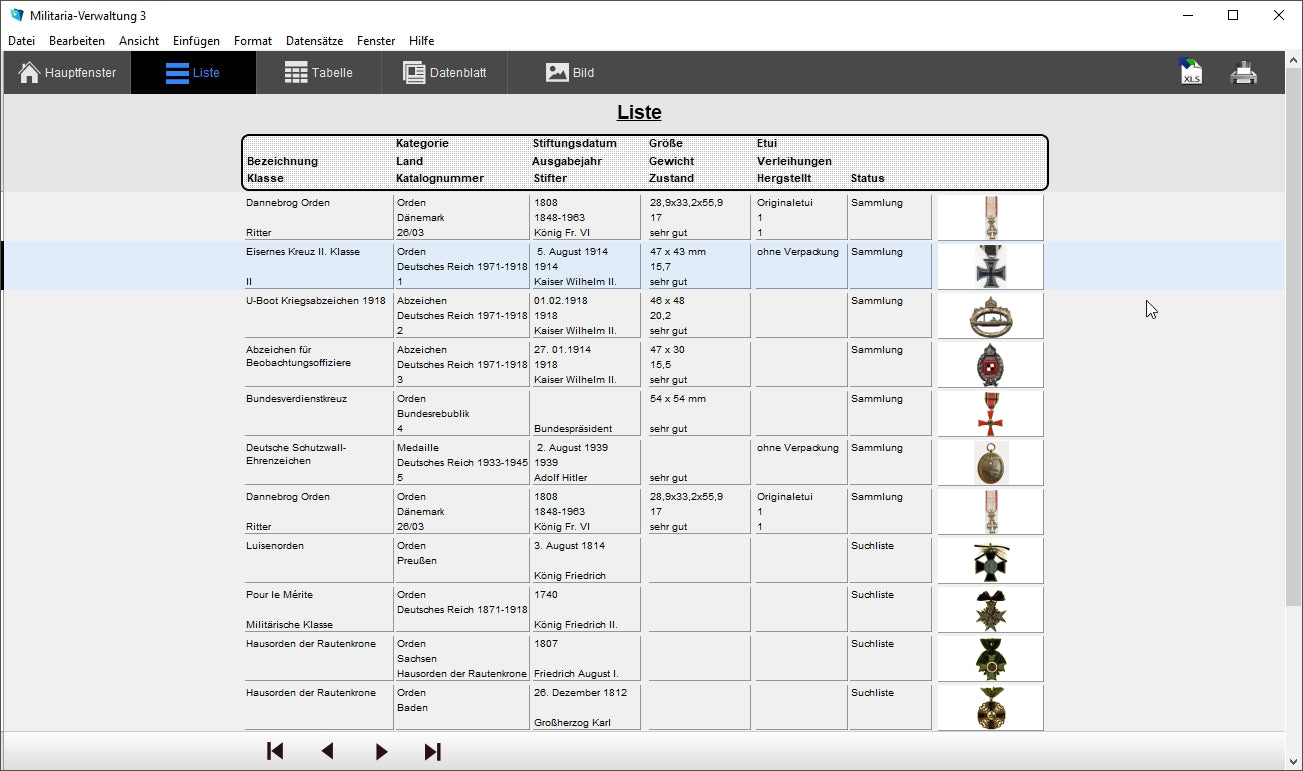Go to the previous record
Screen dimensions: 1303x771
click(x=327, y=751)
